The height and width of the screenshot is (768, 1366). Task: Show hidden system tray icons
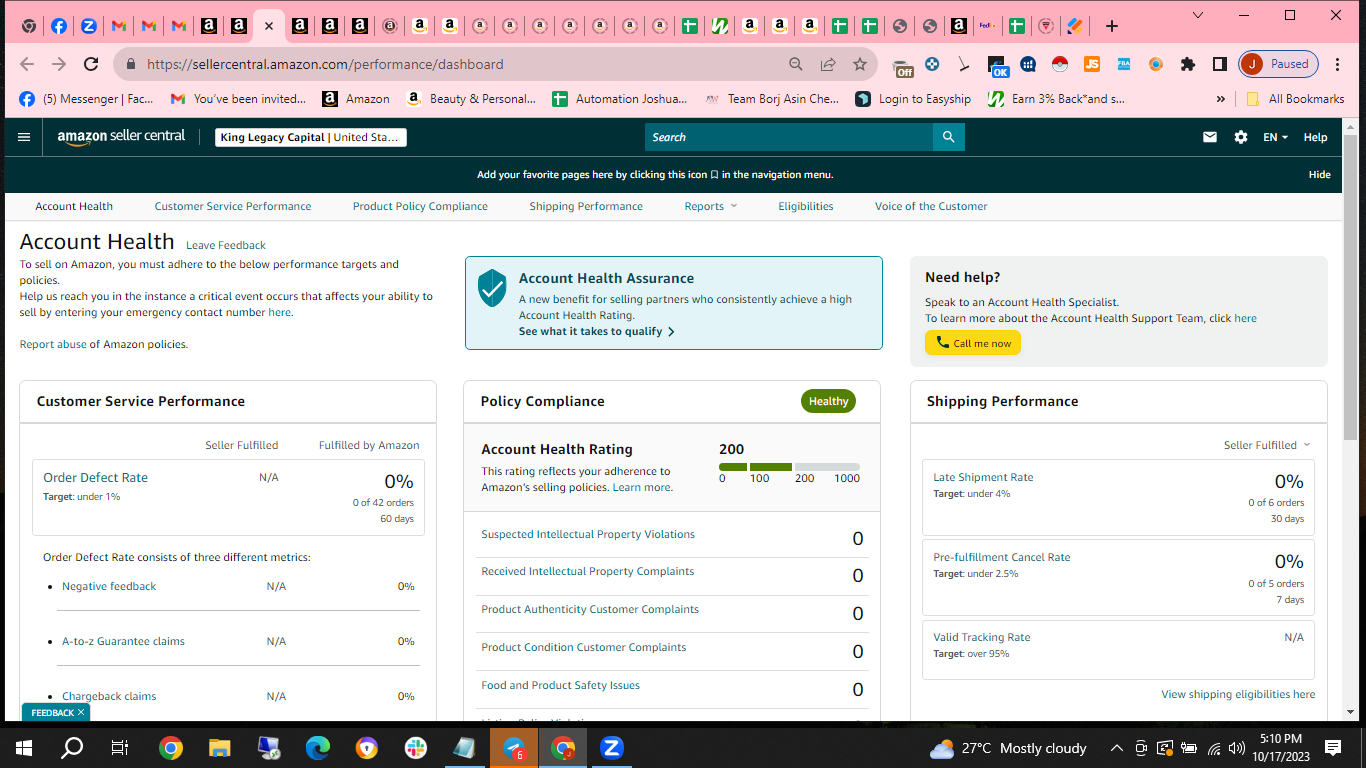coord(1117,748)
